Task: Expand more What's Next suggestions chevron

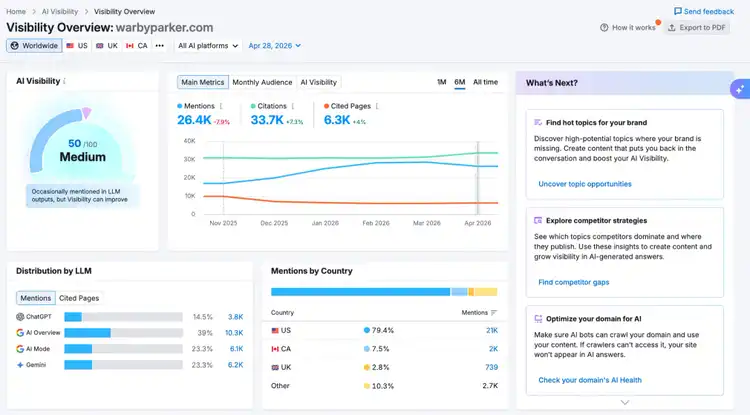Action: pyautogui.click(x=625, y=402)
